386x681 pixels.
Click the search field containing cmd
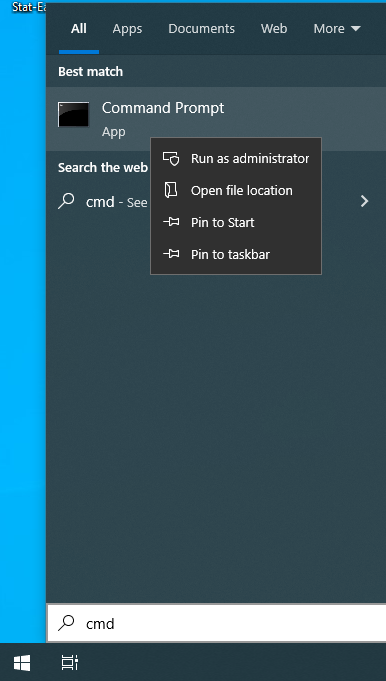[x=217, y=623]
